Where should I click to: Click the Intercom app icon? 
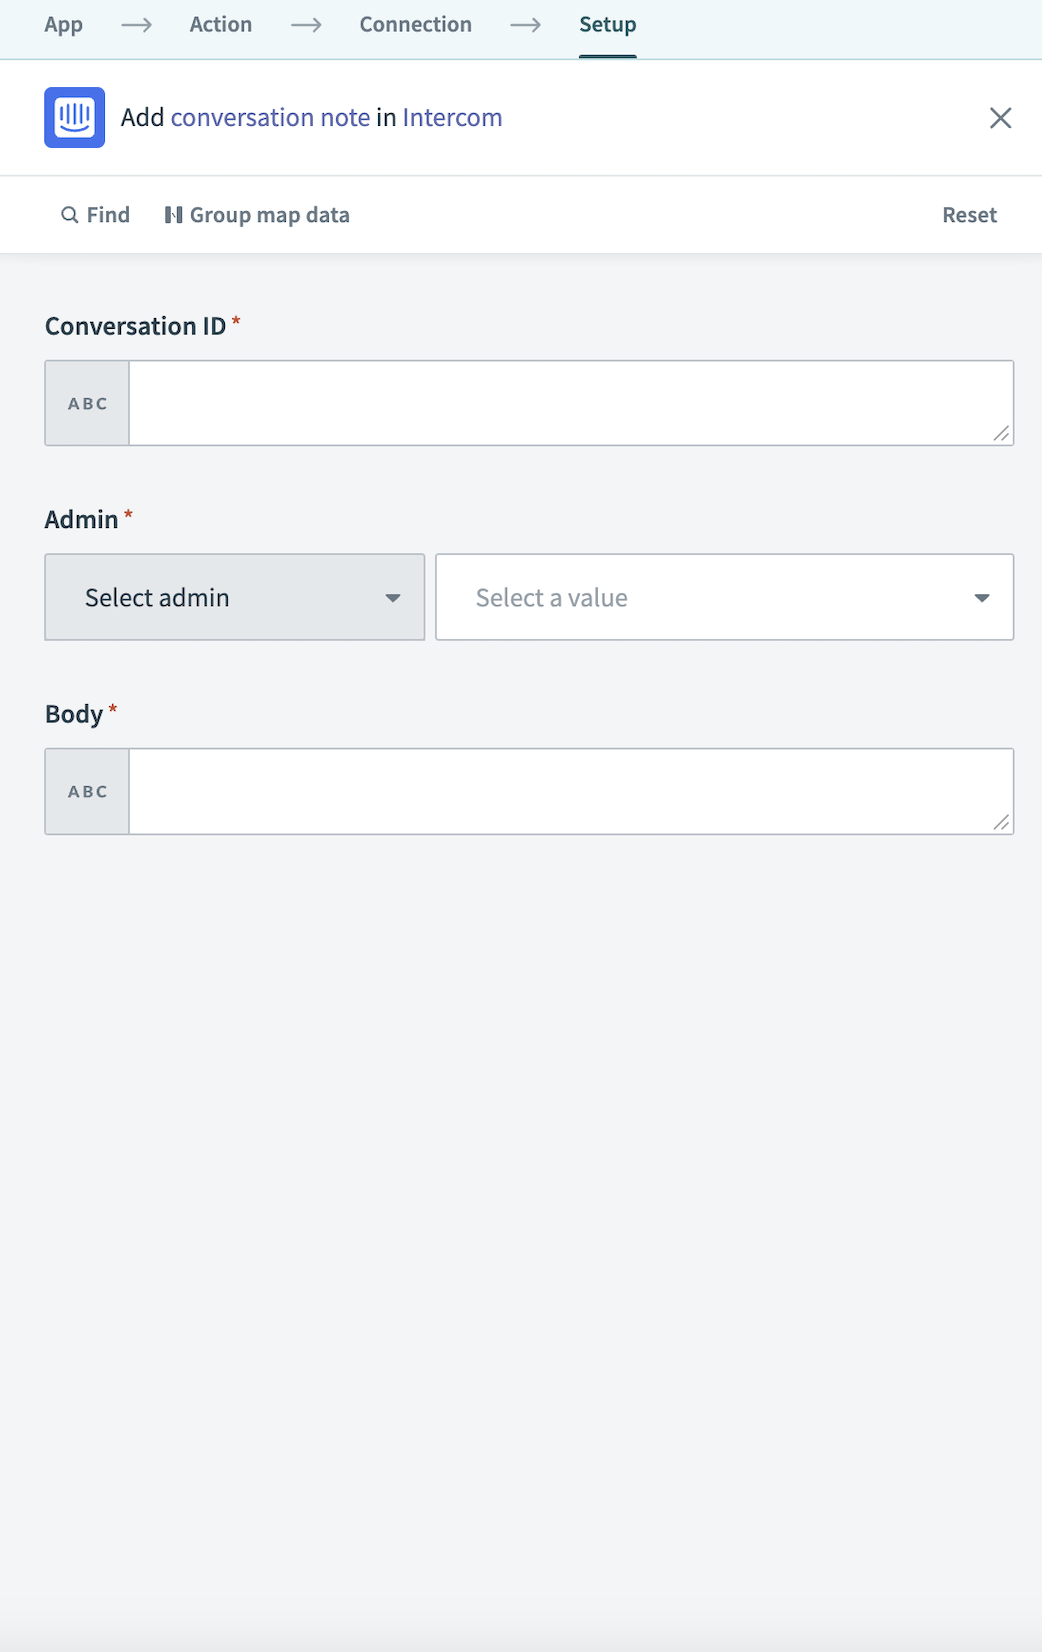pyautogui.click(x=73, y=117)
